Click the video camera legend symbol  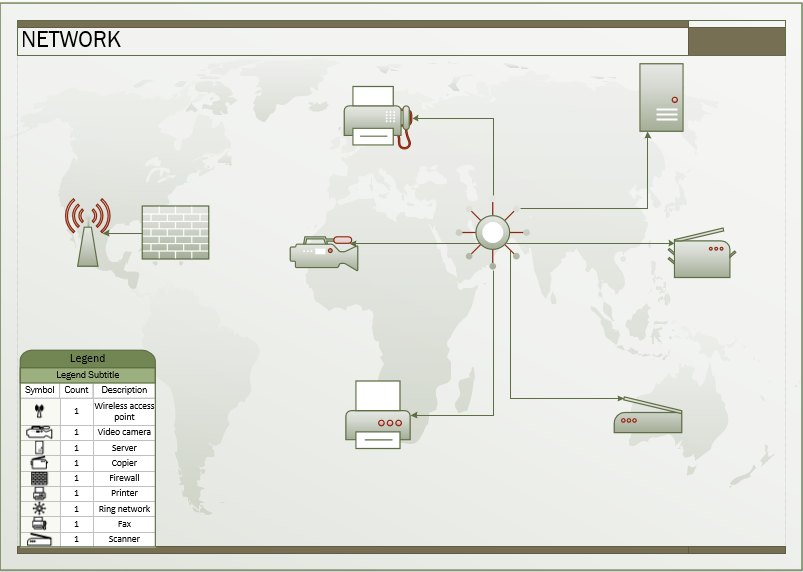click(39, 432)
